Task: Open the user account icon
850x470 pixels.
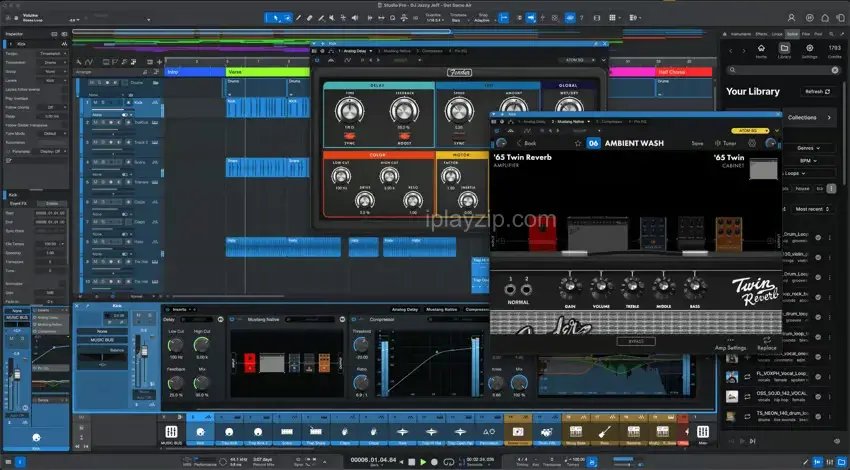Action: pyautogui.click(x=791, y=18)
